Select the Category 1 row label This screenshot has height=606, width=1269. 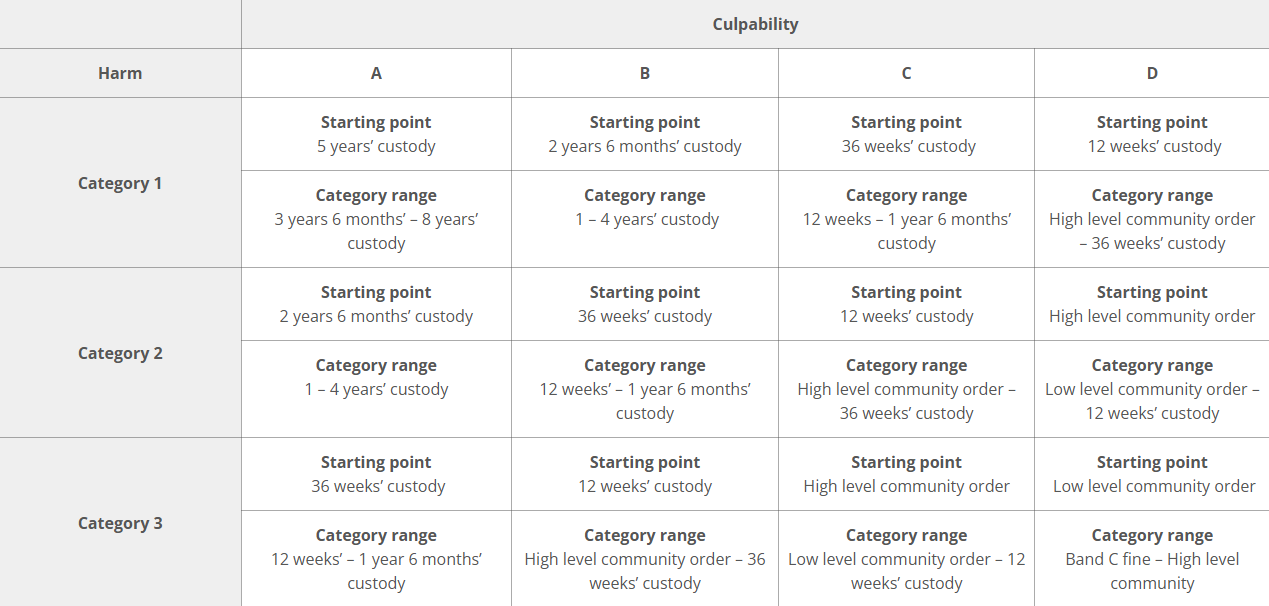120,183
